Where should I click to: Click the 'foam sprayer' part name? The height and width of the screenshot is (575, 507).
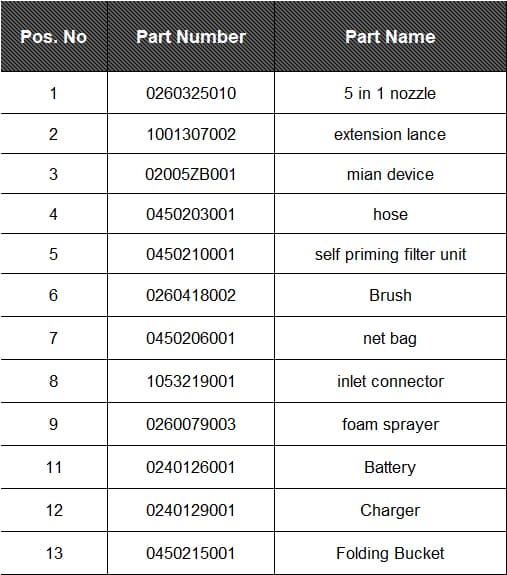click(x=390, y=425)
